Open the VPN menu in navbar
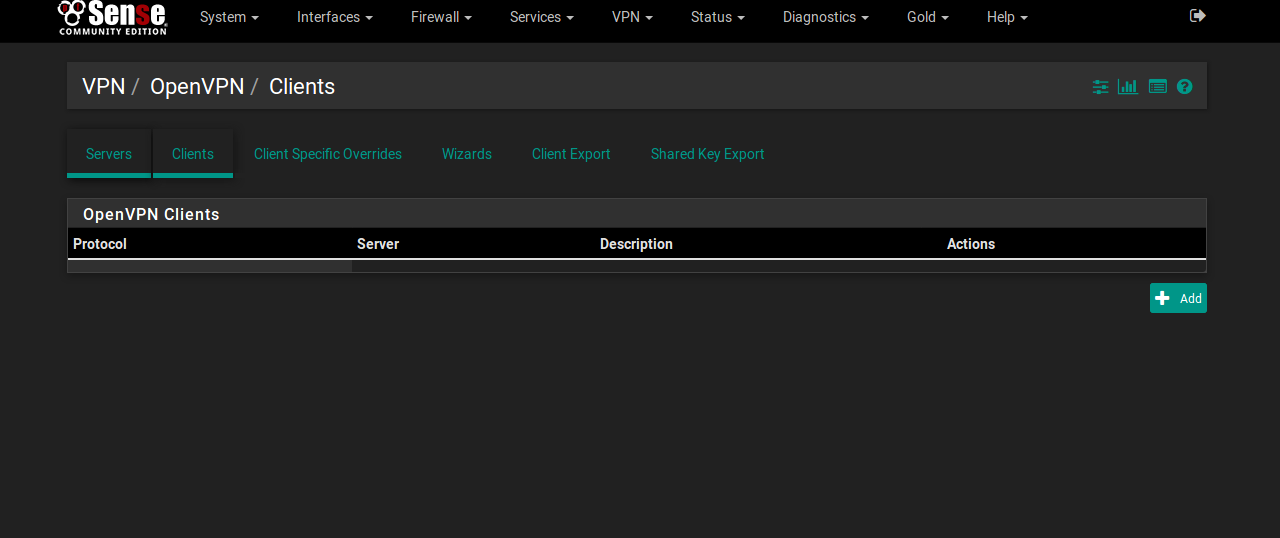 632,17
